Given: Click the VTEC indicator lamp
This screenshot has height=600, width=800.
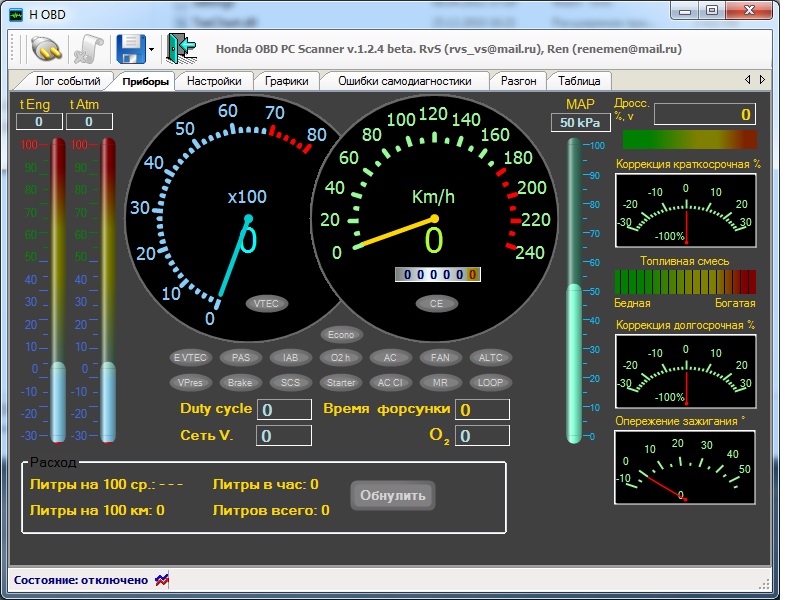Looking at the screenshot, I should coord(266,304).
